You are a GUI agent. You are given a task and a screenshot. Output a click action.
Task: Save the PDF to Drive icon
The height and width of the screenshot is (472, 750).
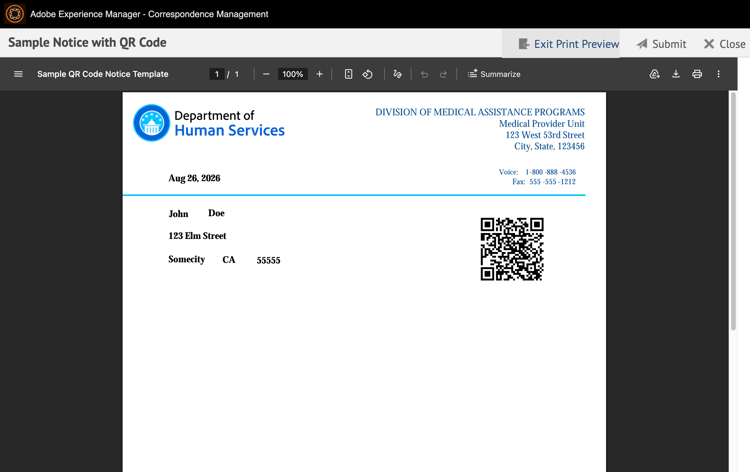click(x=654, y=74)
